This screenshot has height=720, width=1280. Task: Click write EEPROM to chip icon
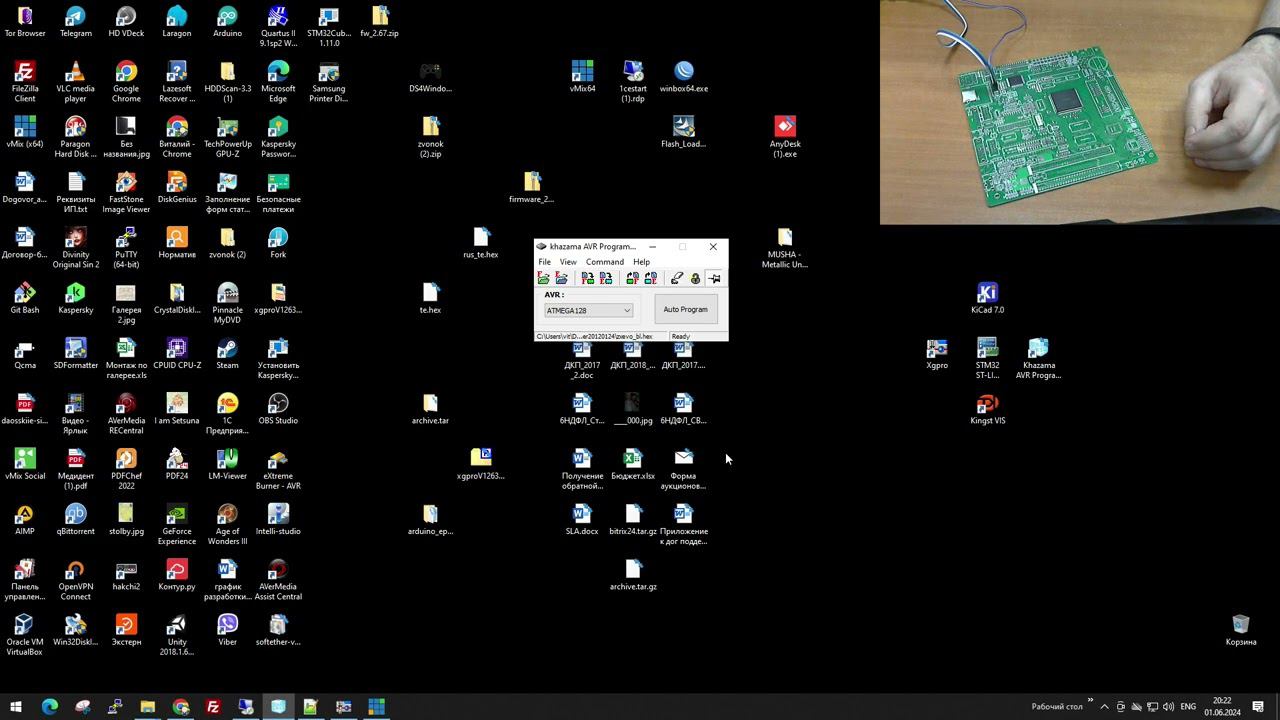tap(605, 279)
